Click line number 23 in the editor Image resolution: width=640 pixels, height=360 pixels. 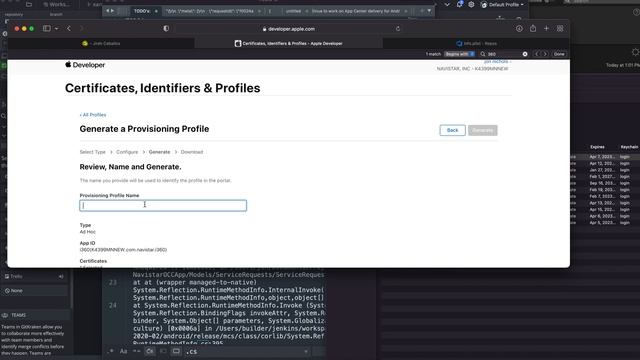coord(113,282)
